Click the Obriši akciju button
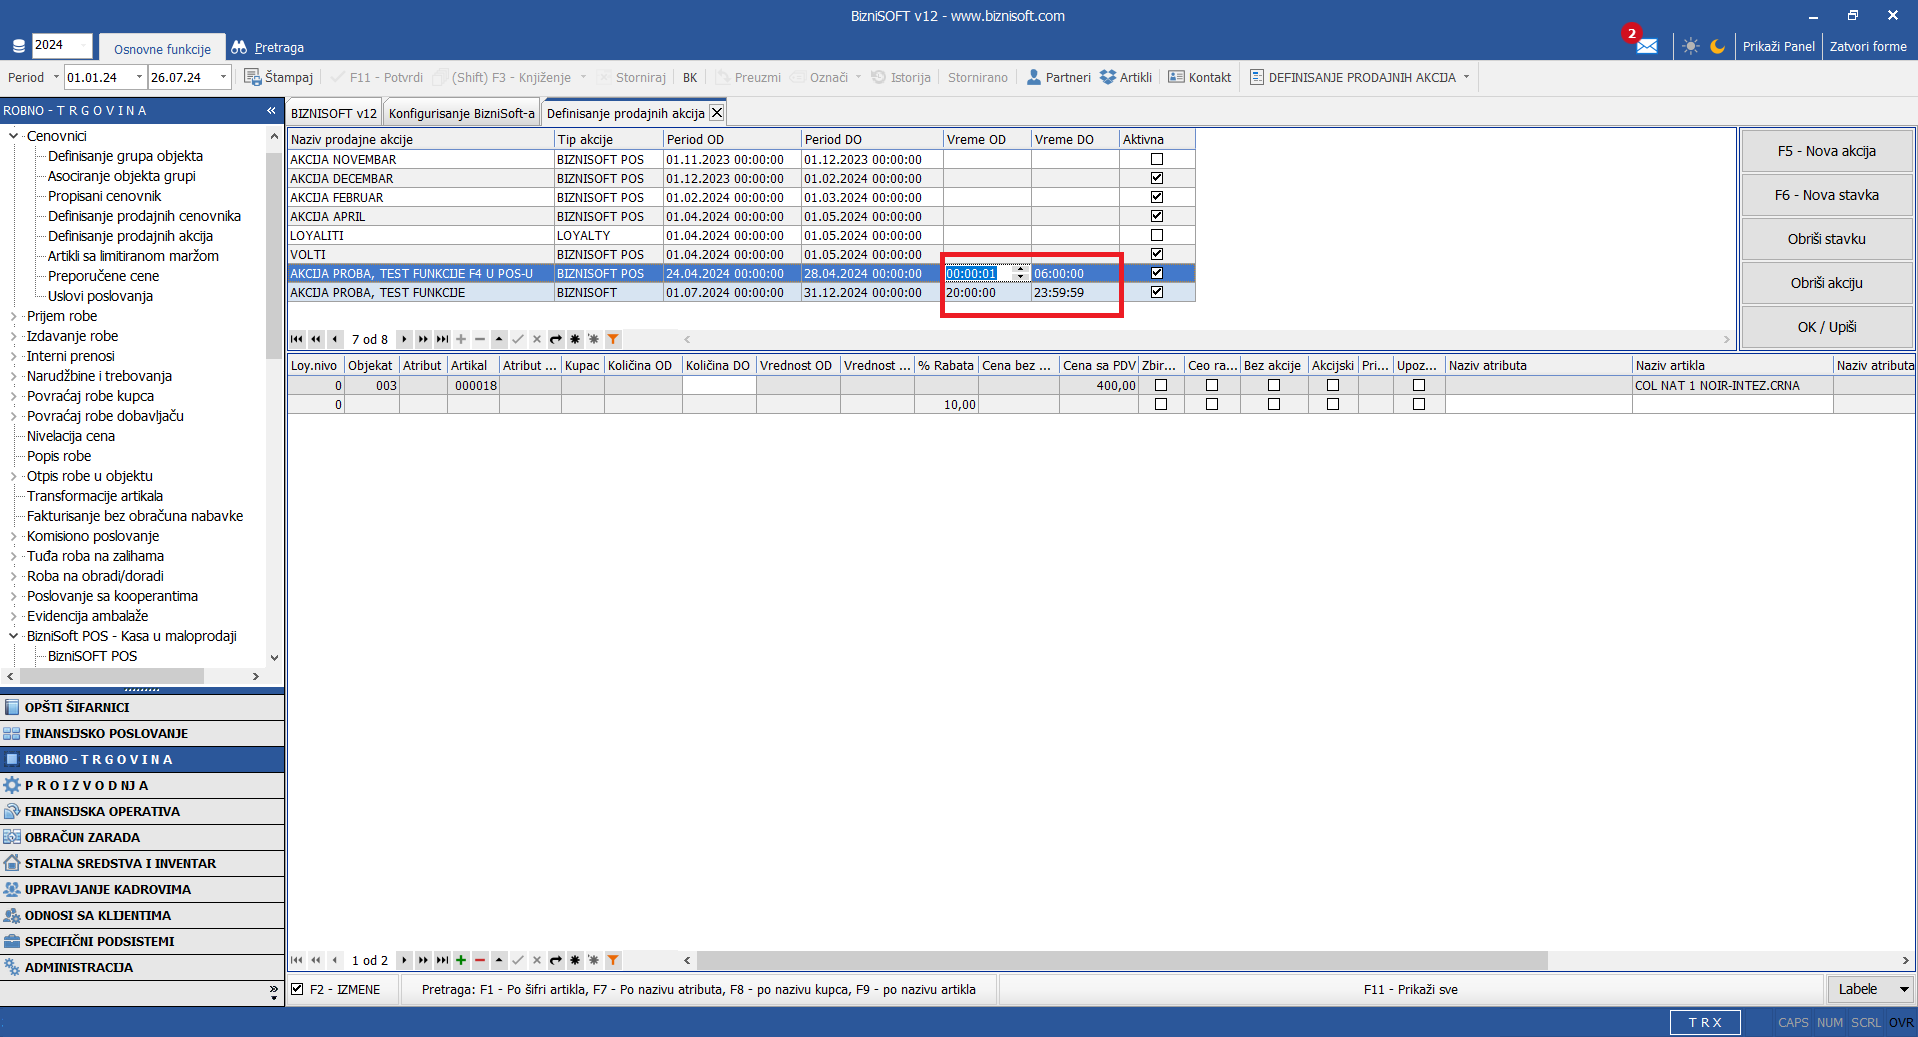 pos(1826,283)
